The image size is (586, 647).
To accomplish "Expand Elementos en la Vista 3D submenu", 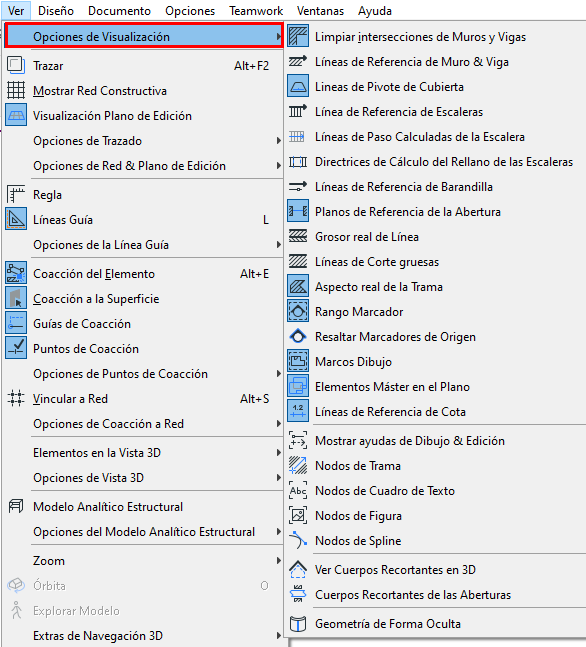I will coord(143,453).
